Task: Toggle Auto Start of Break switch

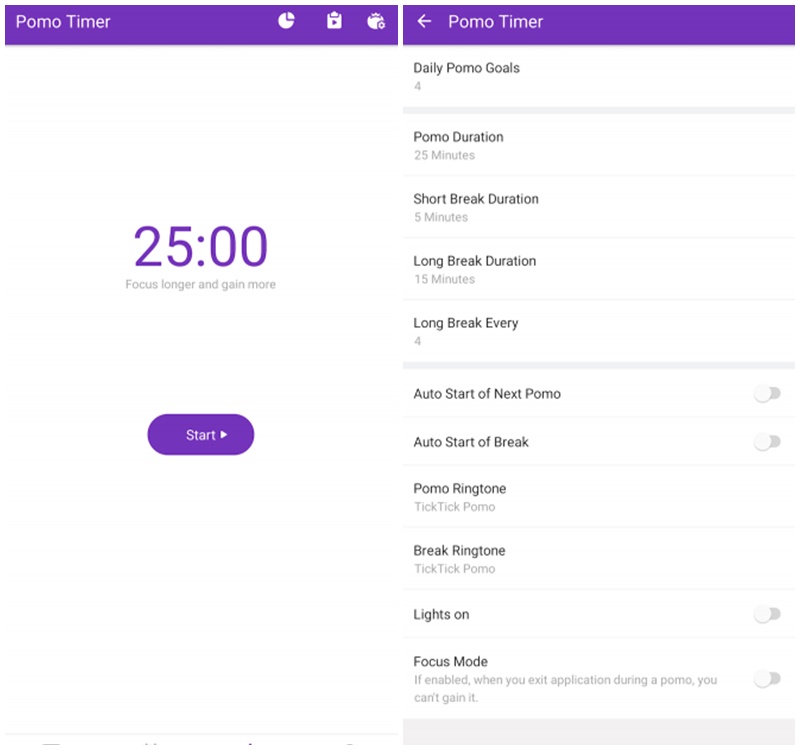Action: (767, 442)
